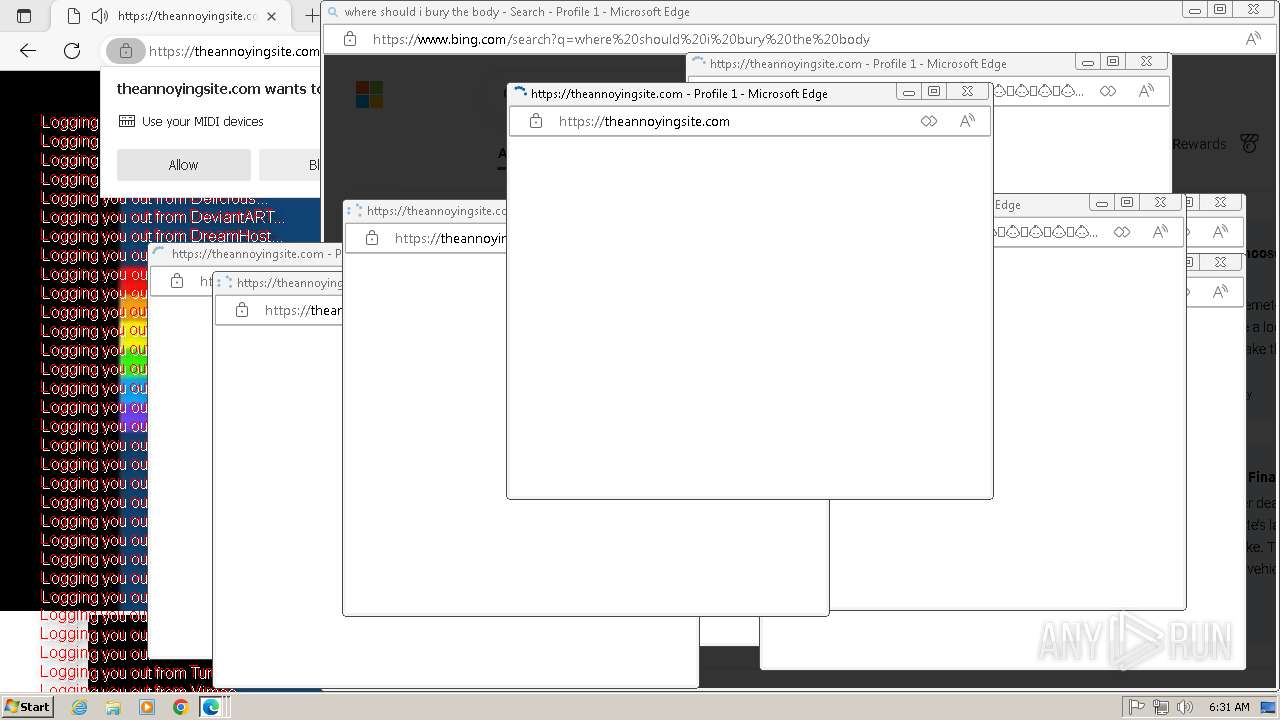
Task: Close the theannoyingsite.com browser tab
Action: 271,16
